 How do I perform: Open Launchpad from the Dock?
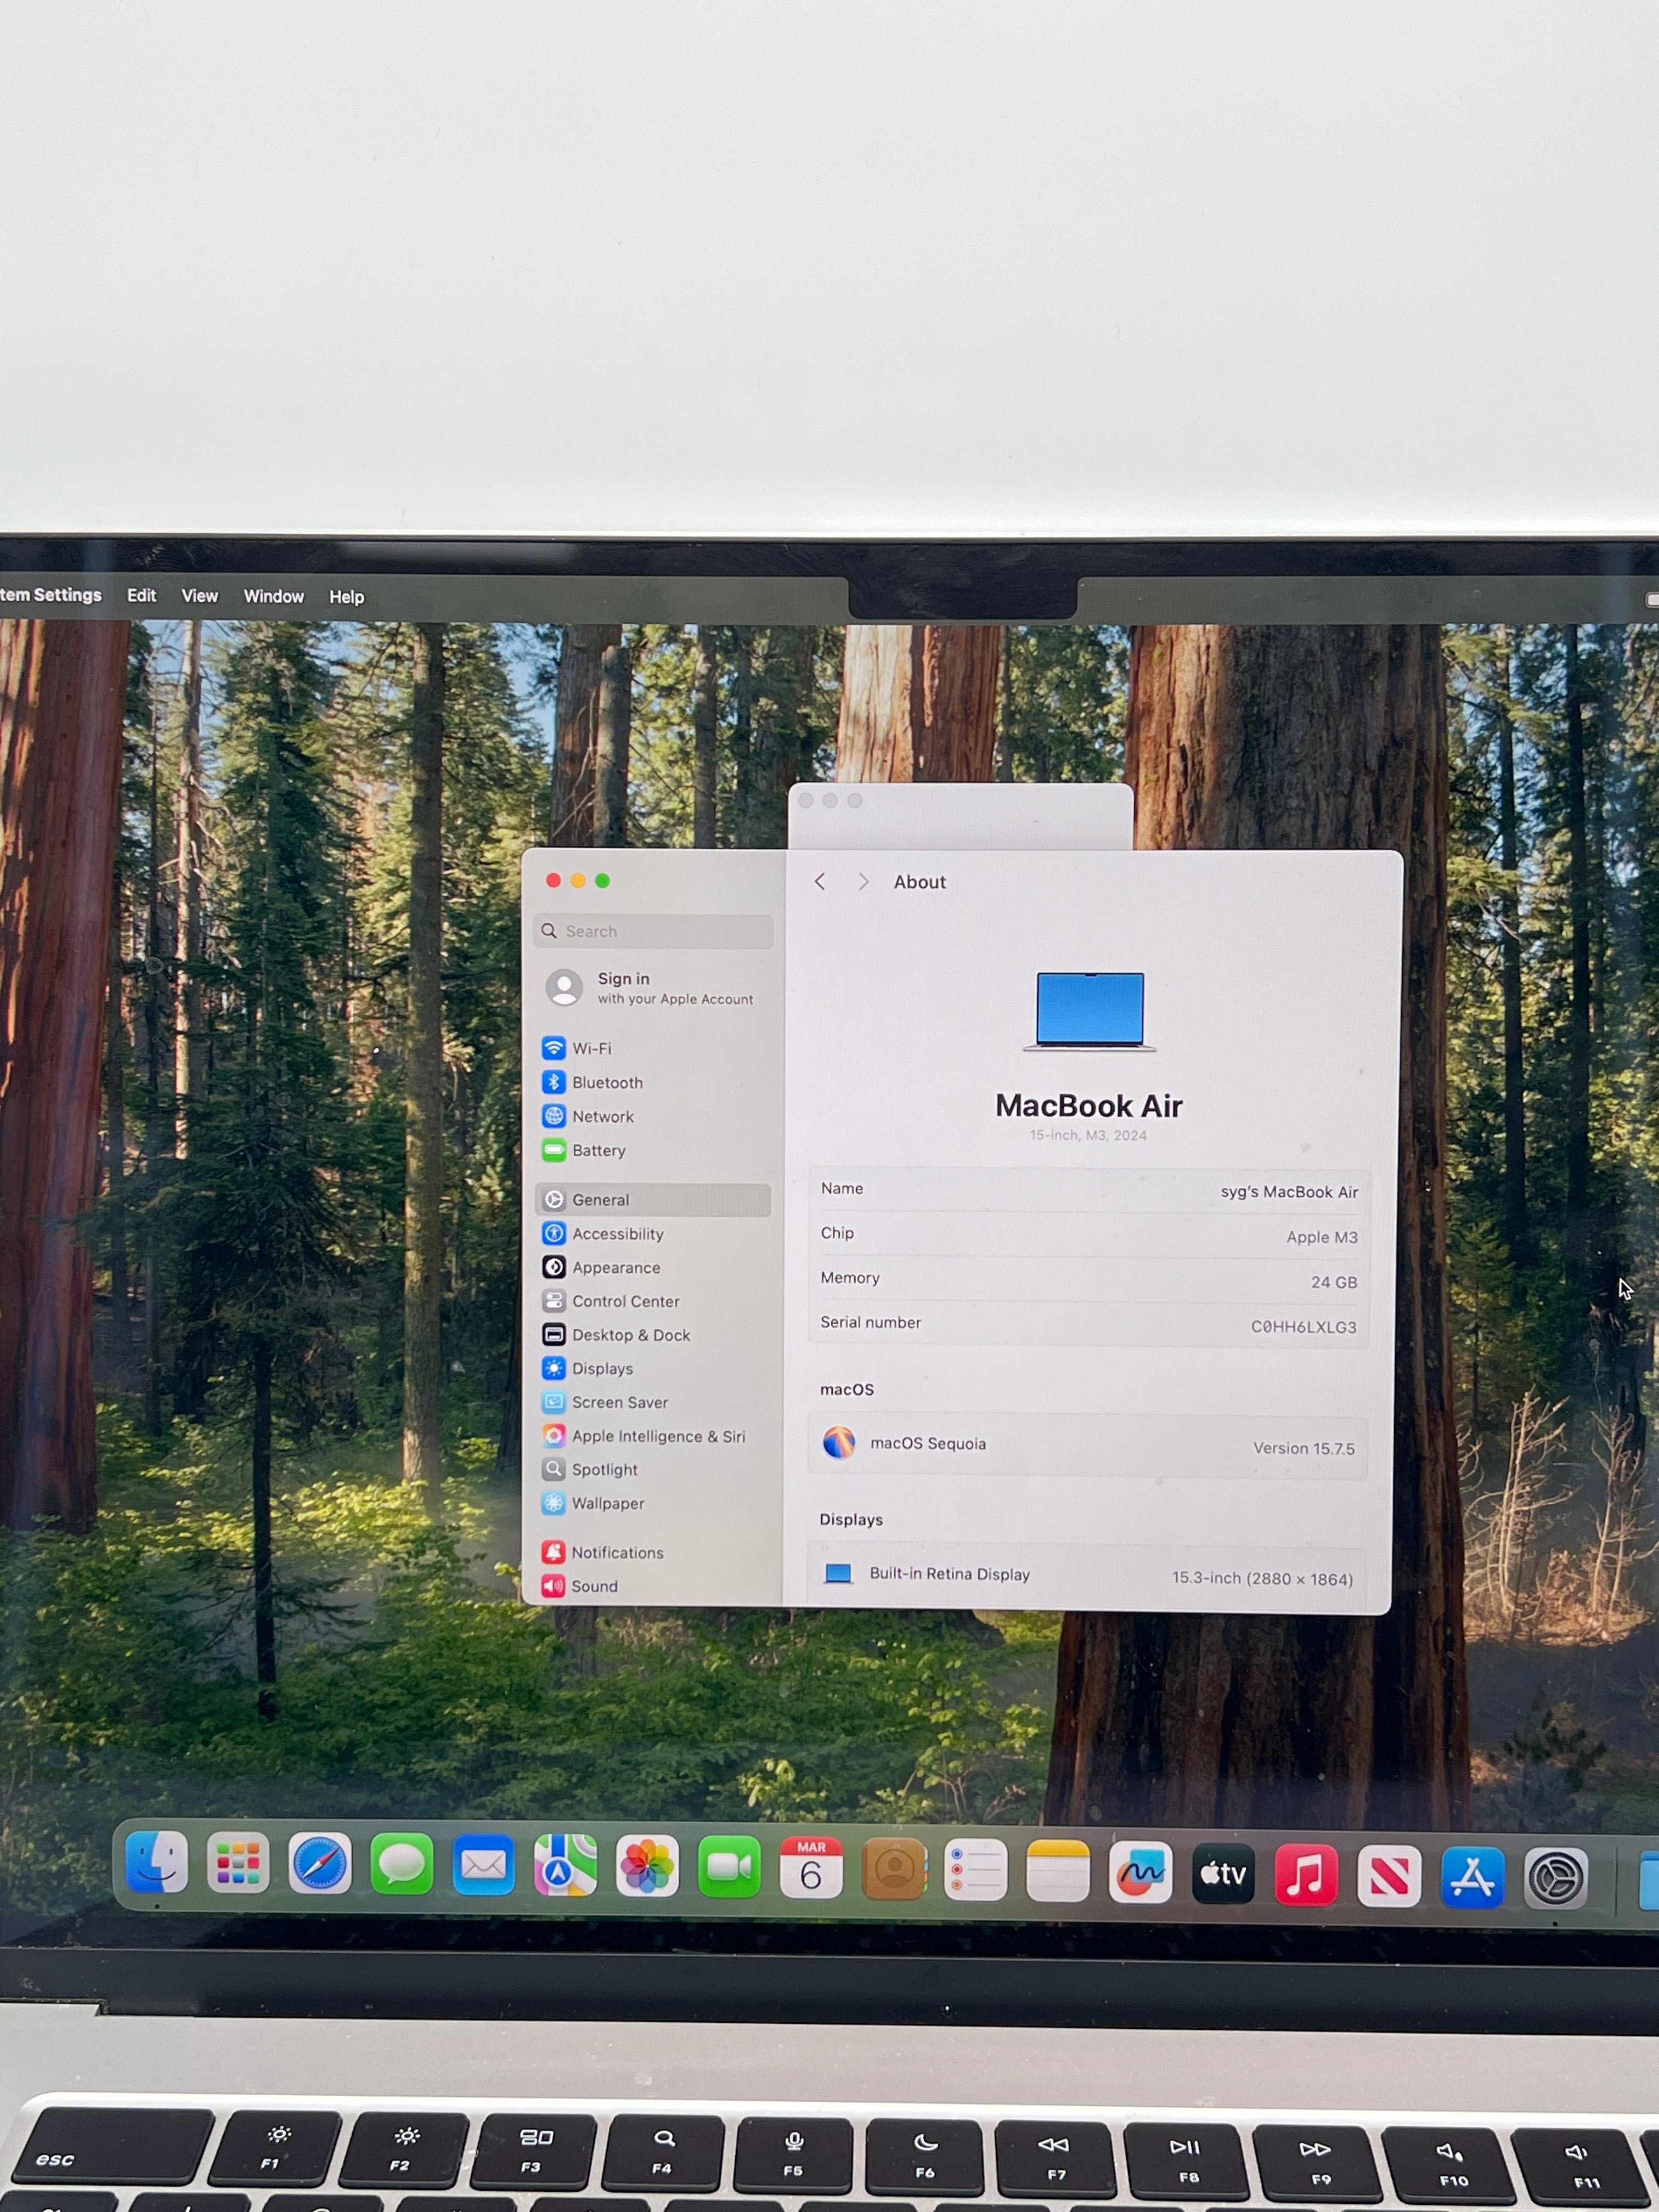[x=238, y=1863]
